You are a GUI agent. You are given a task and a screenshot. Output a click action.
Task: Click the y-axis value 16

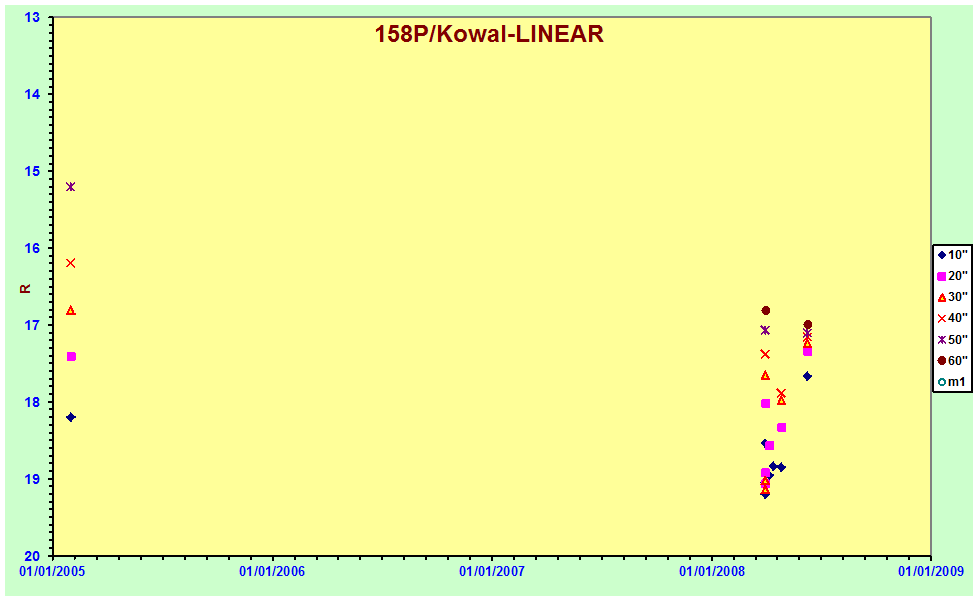coord(32,248)
